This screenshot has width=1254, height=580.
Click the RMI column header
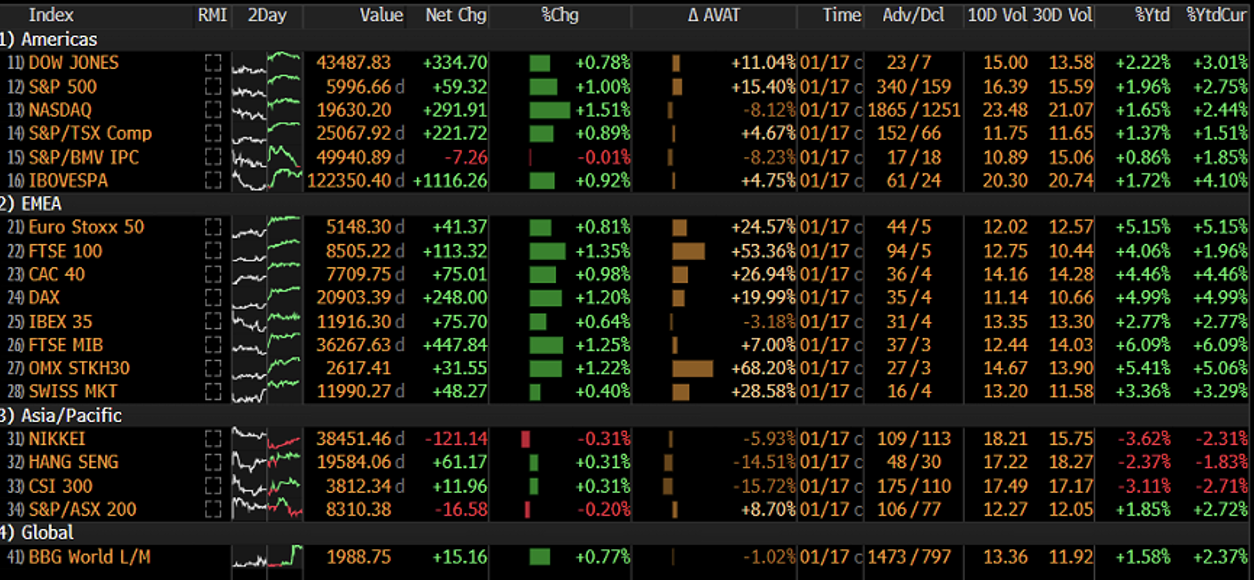click(212, 15)
